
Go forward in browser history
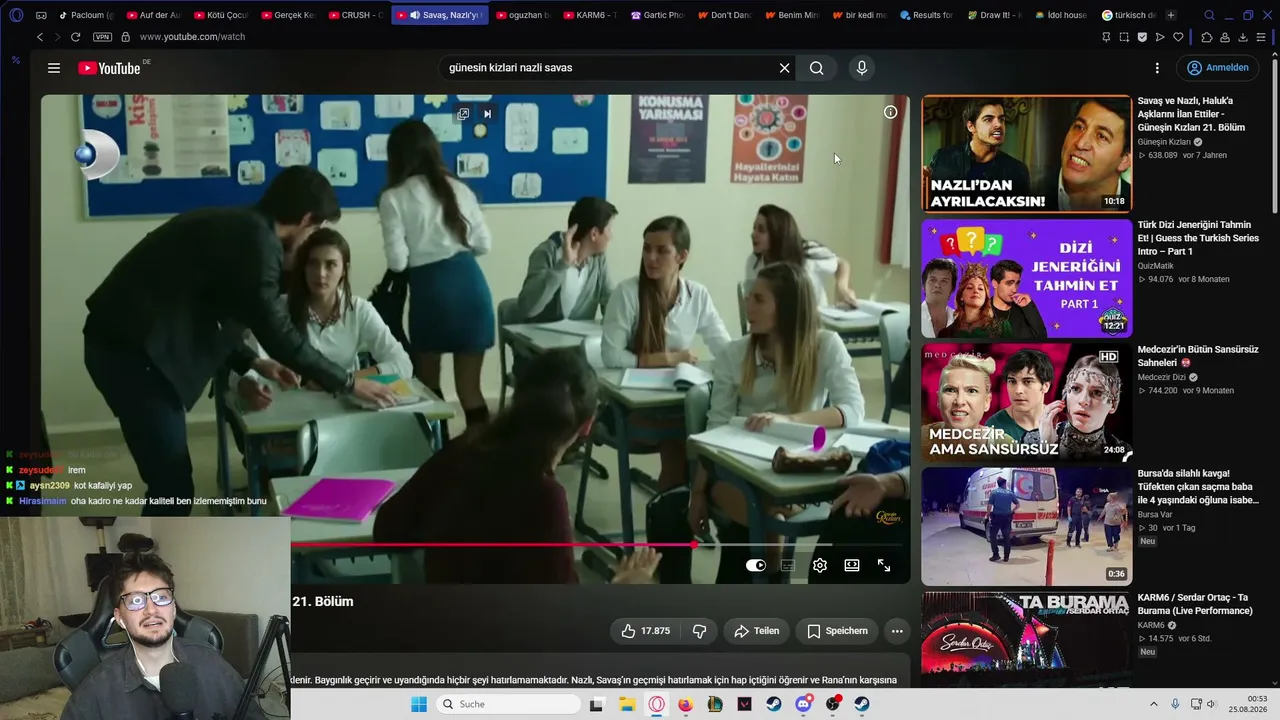(x=57, y=37)
